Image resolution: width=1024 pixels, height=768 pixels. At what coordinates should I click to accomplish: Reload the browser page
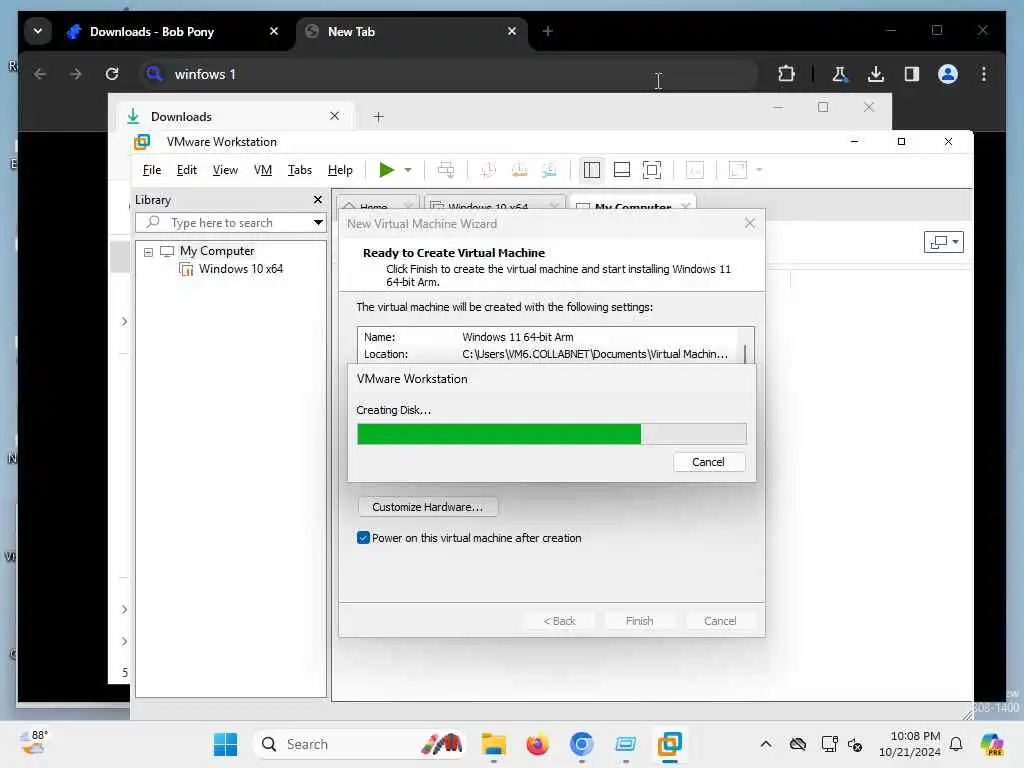pos(112,74)
